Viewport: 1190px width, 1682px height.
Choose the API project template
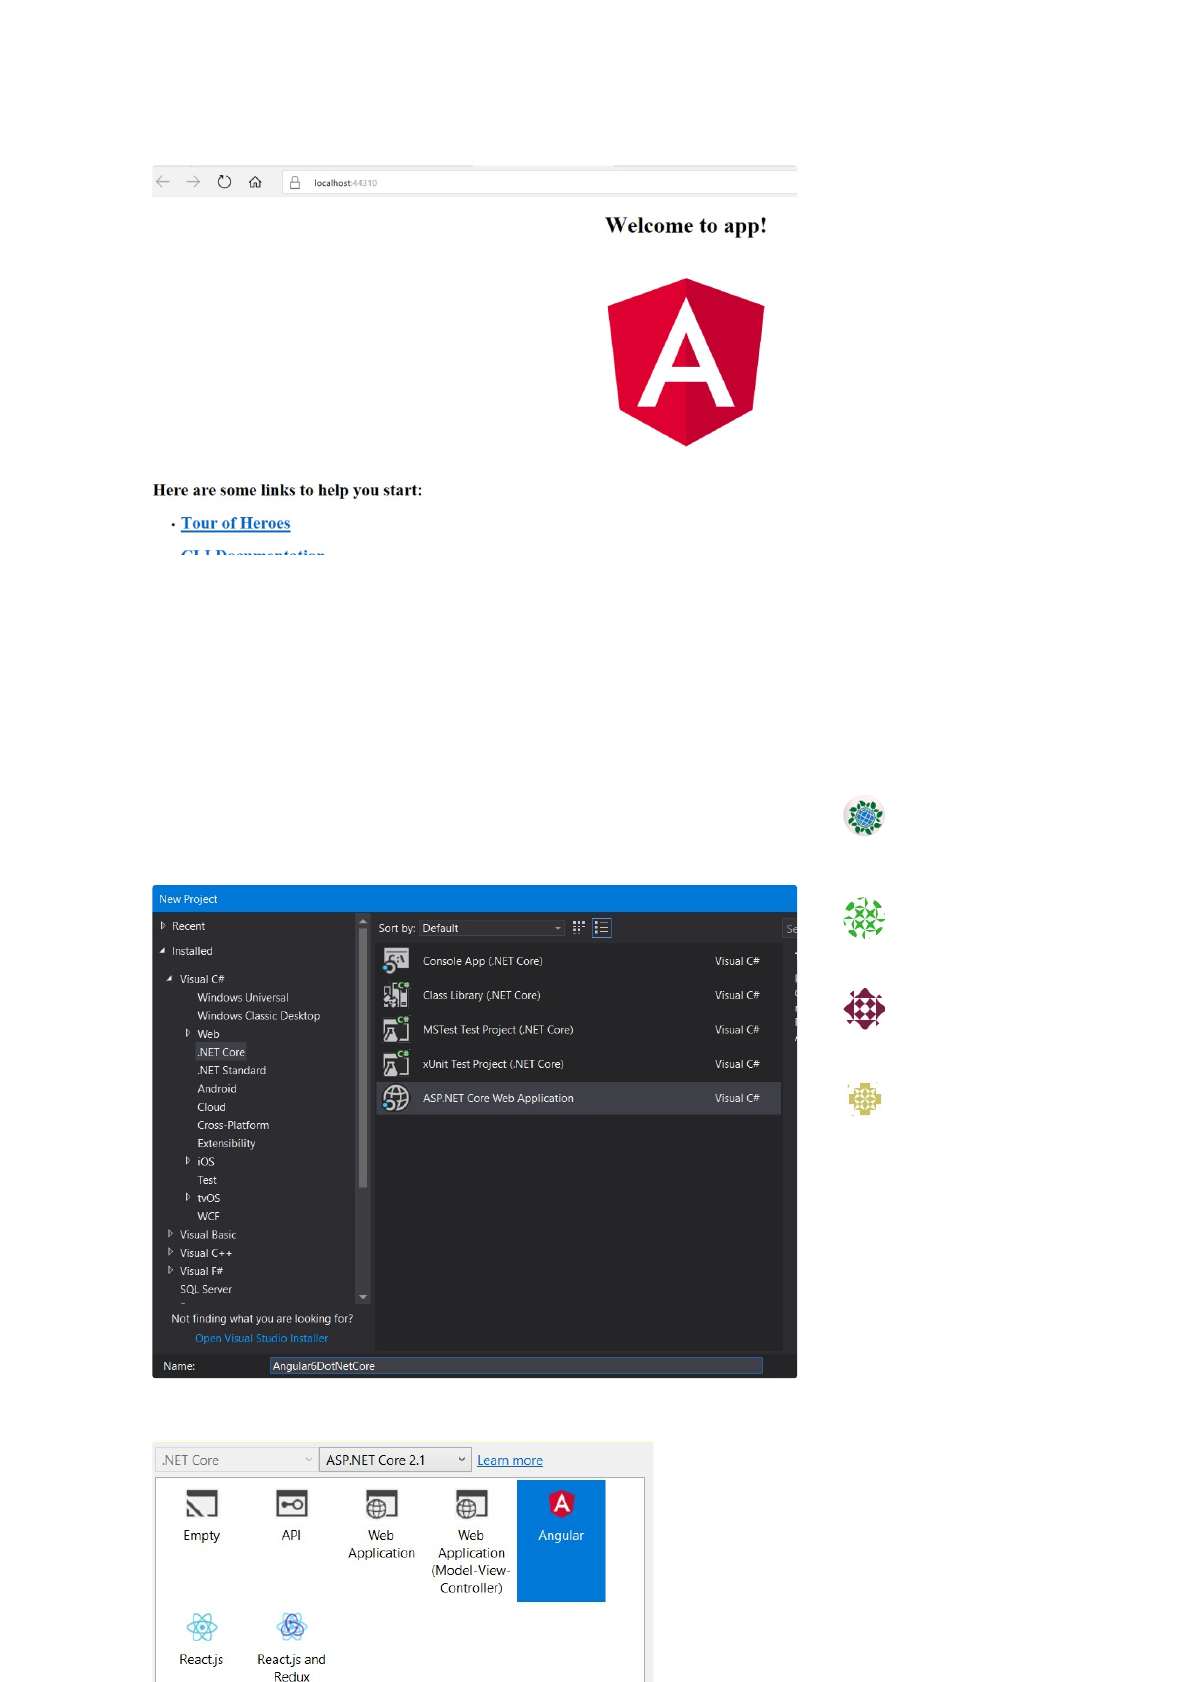(291, 1518)
